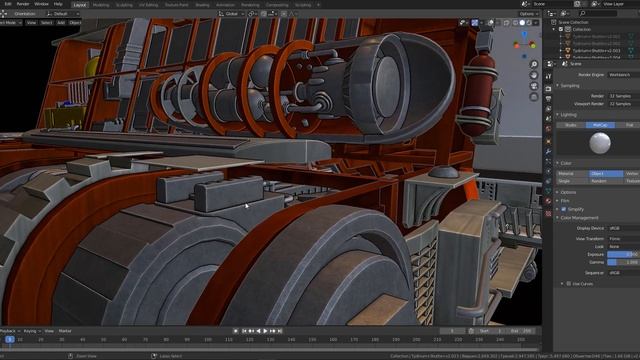Open the Window menu
640x360 pixels.
(x=41, y=4)
